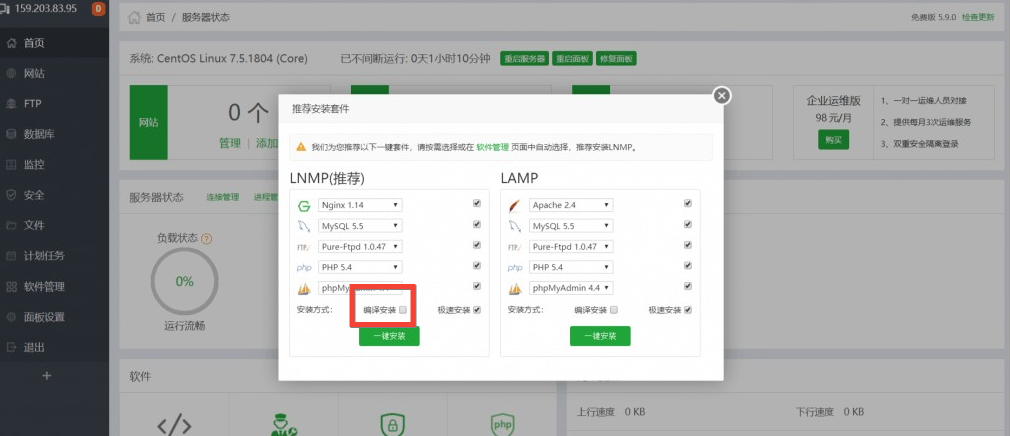
Task: Close the recommended install packages dialog
Action: click(722, 95)
